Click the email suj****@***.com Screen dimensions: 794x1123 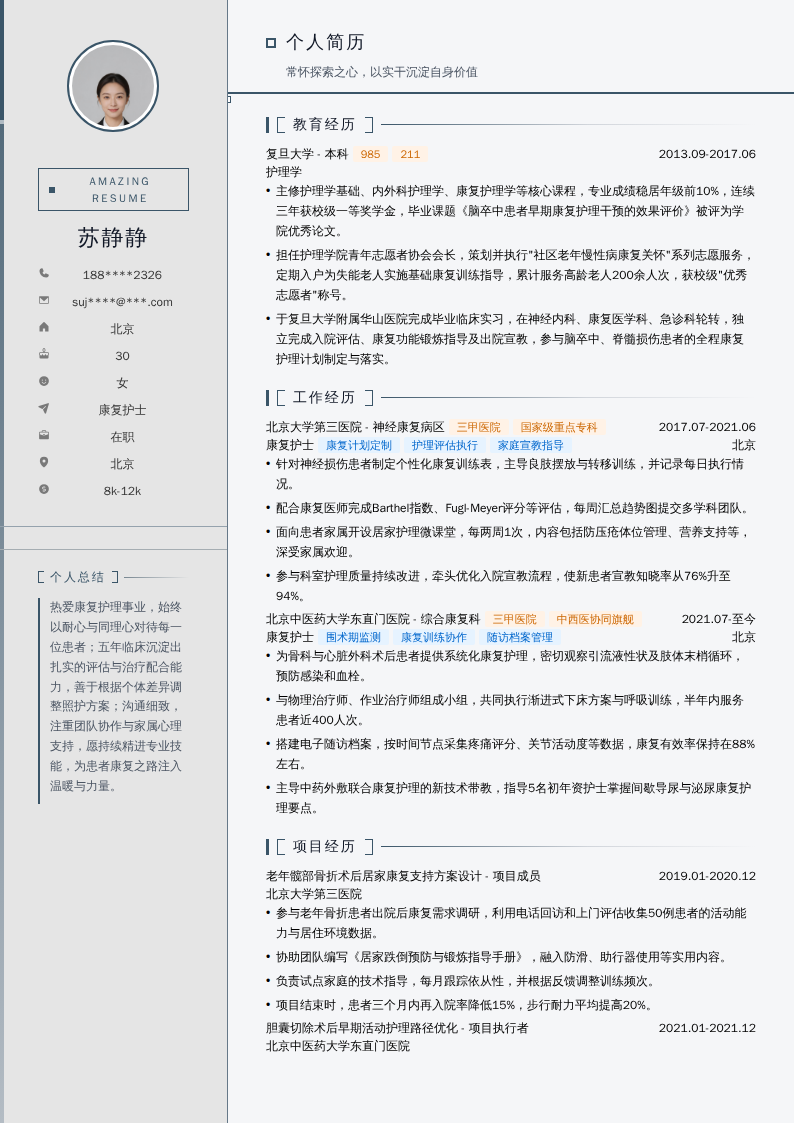[122, 302]
